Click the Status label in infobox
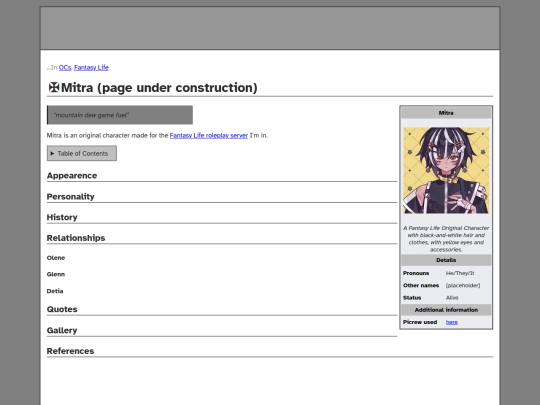Screen dimensions: 540x405 pos(412,298)
